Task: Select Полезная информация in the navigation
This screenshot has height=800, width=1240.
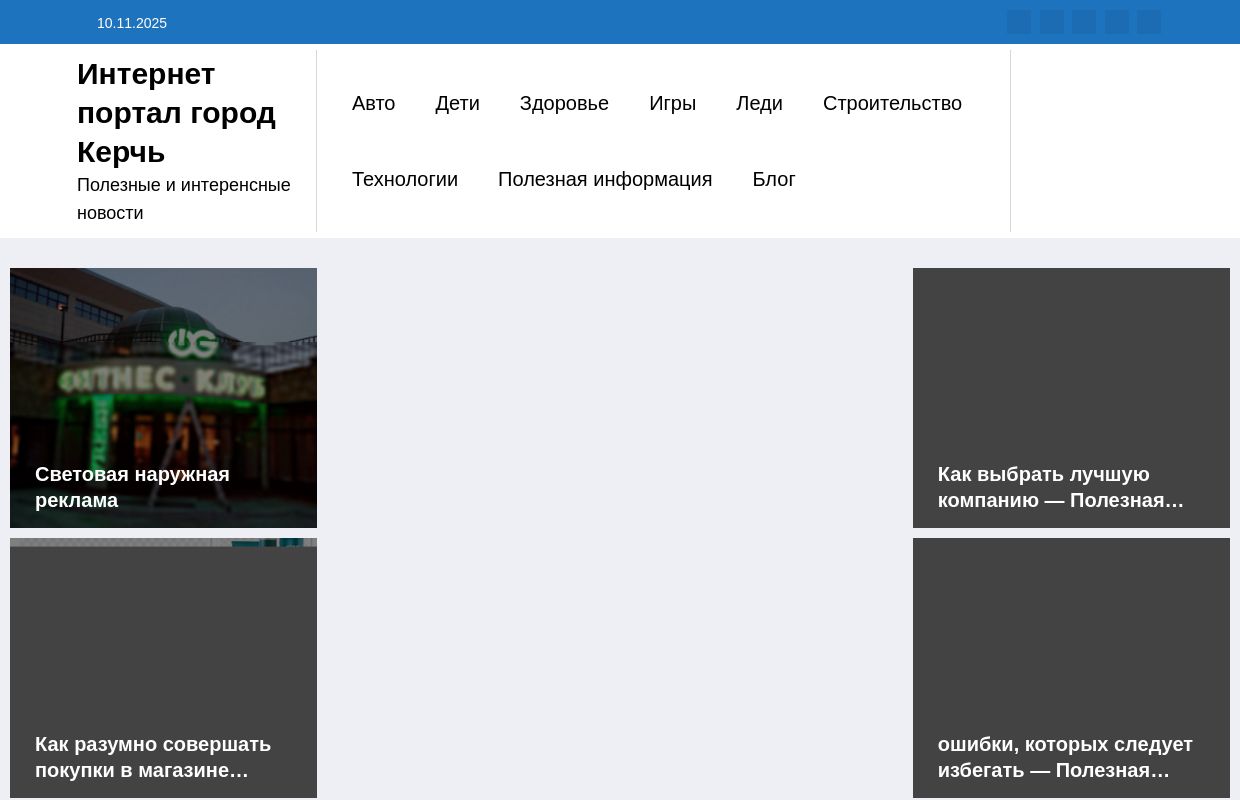Action: 605,179
